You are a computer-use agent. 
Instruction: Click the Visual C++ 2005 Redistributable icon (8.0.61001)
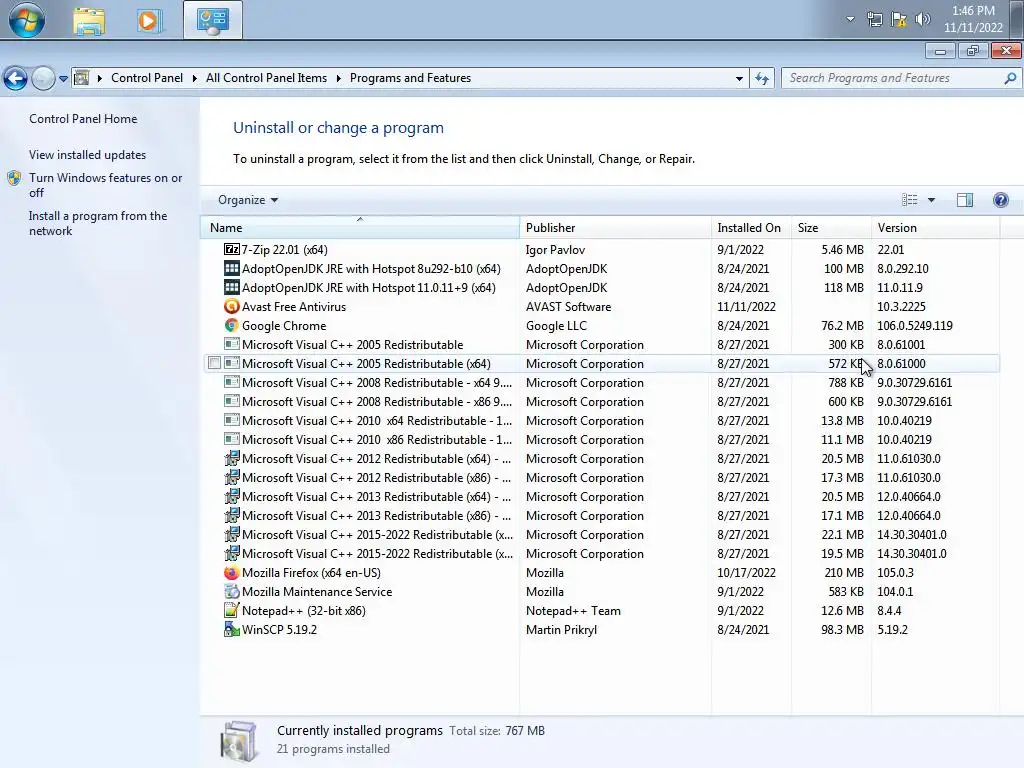tap(231, 344)
